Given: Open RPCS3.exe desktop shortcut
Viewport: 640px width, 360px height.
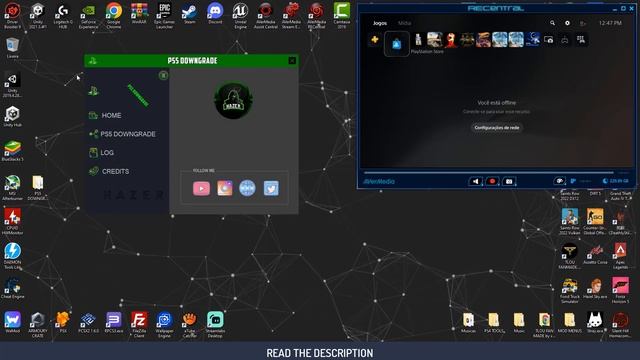Looking at the screenshot, I should 114,322.
